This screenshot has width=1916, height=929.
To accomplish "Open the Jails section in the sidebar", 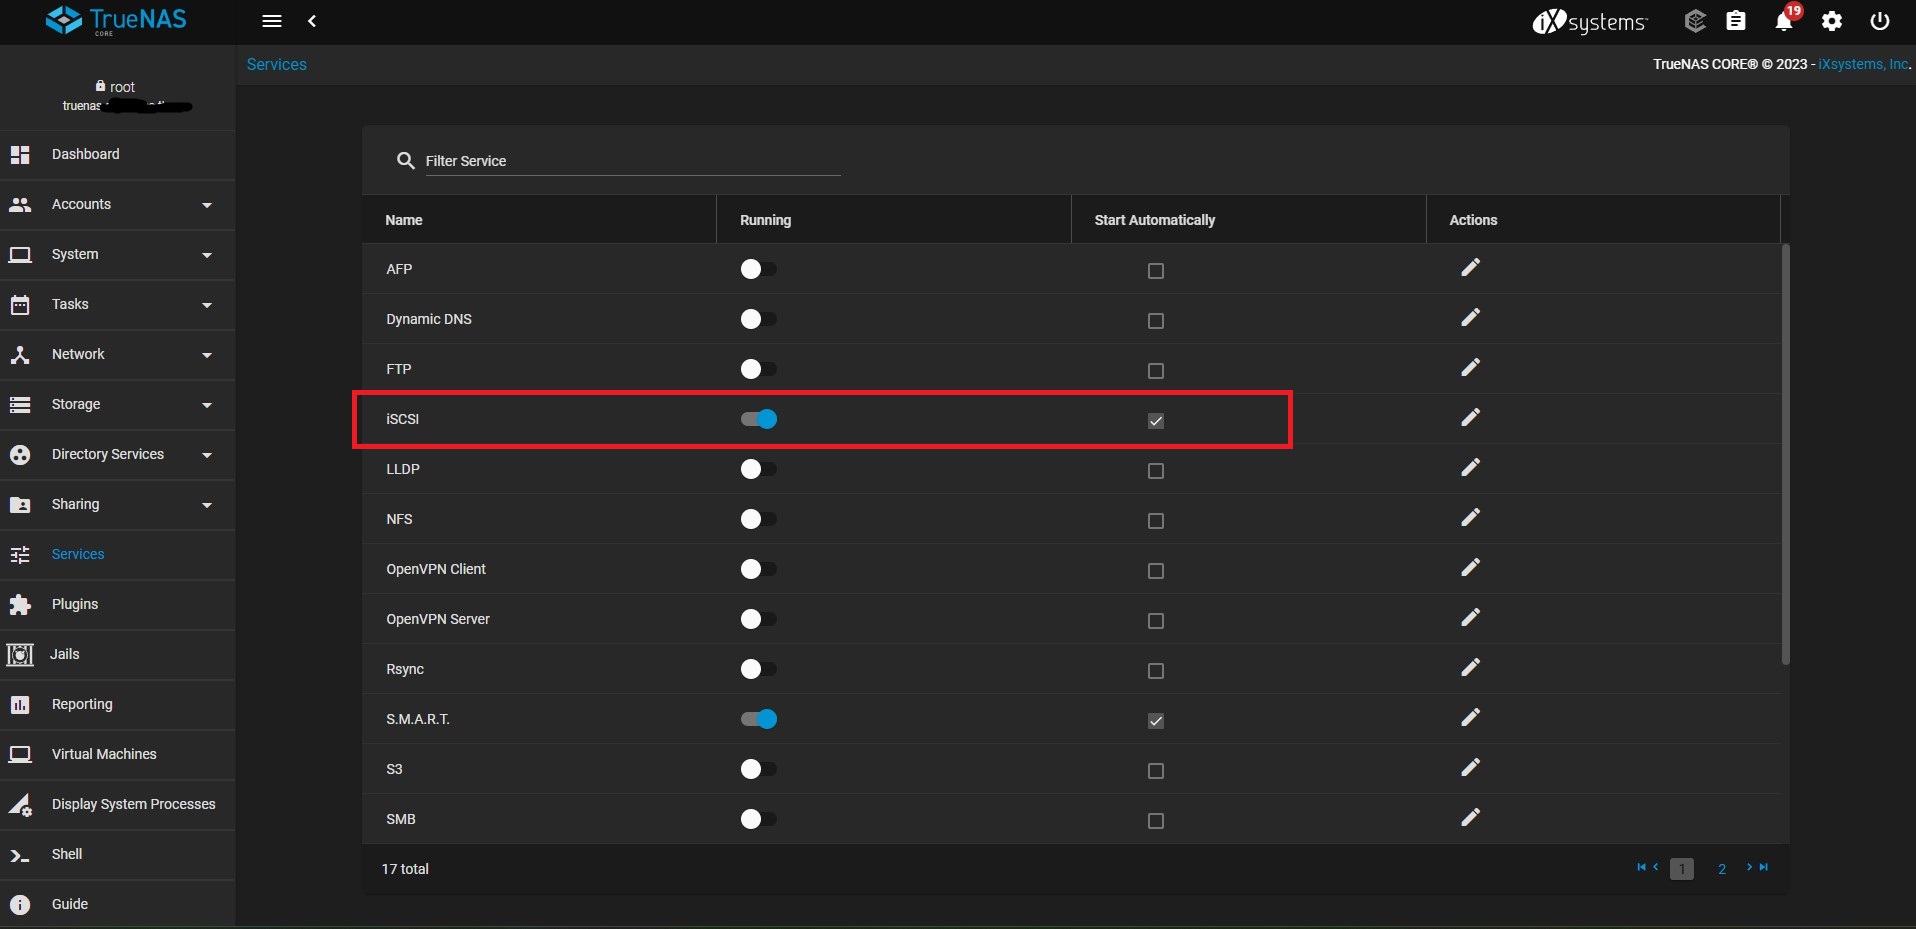I will tap(64, 654).
